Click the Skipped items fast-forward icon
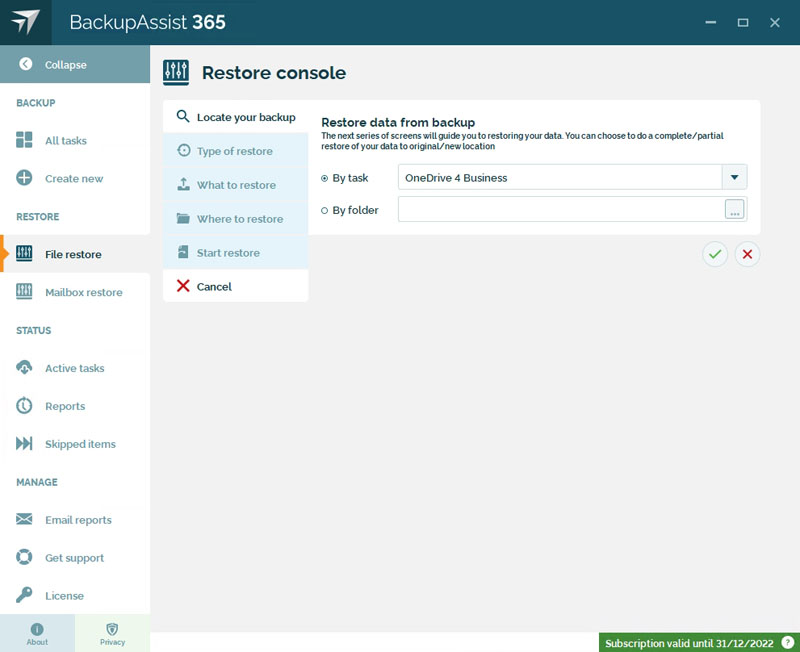 [24, 443]
